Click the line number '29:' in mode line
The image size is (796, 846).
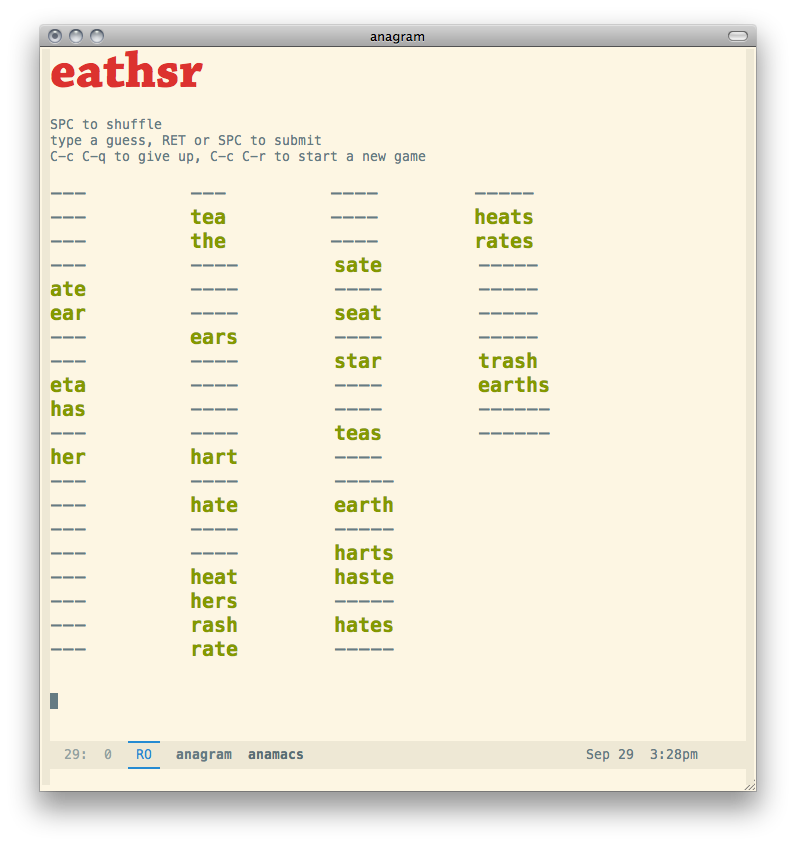click(x=75, y=754)
